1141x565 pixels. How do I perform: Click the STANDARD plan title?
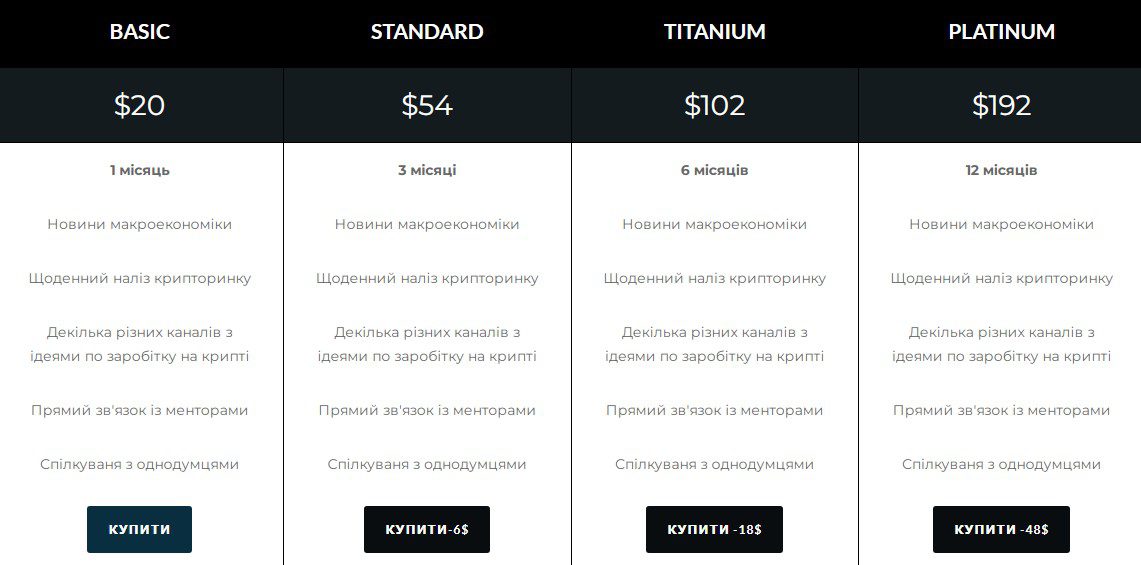pos(427,32)
